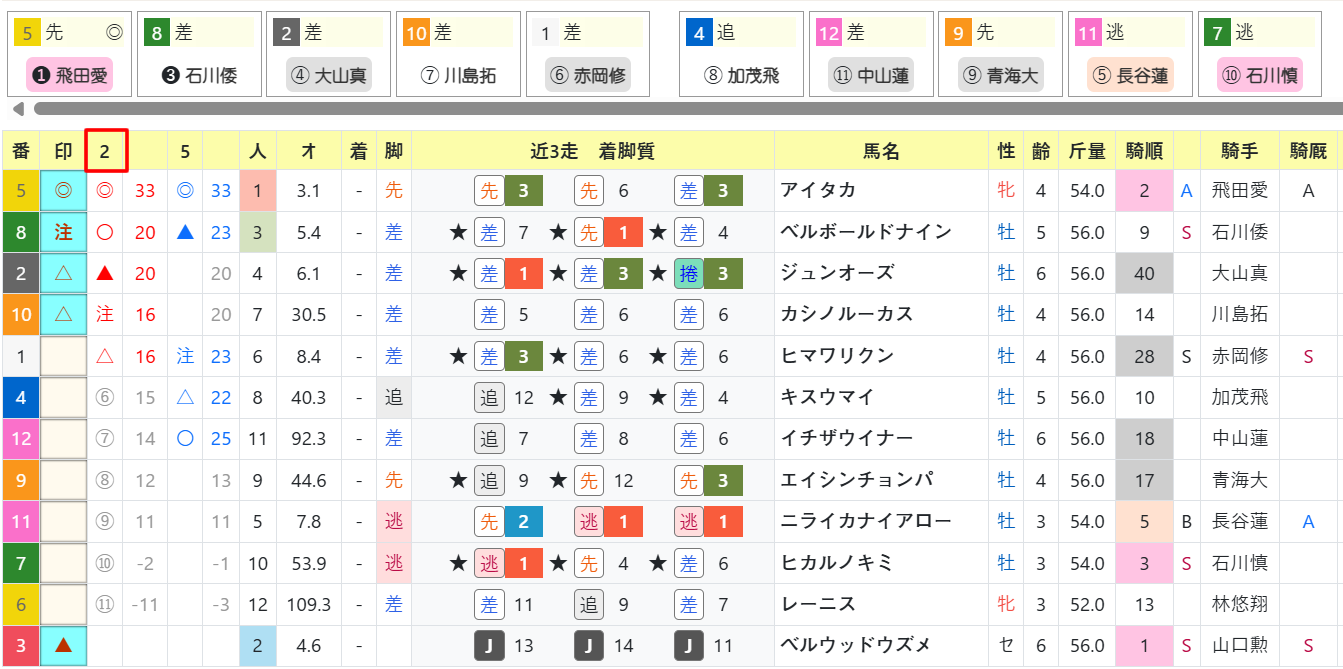Click the orange number 9 badge on the top 青海大 card

(x=958, y=33)
